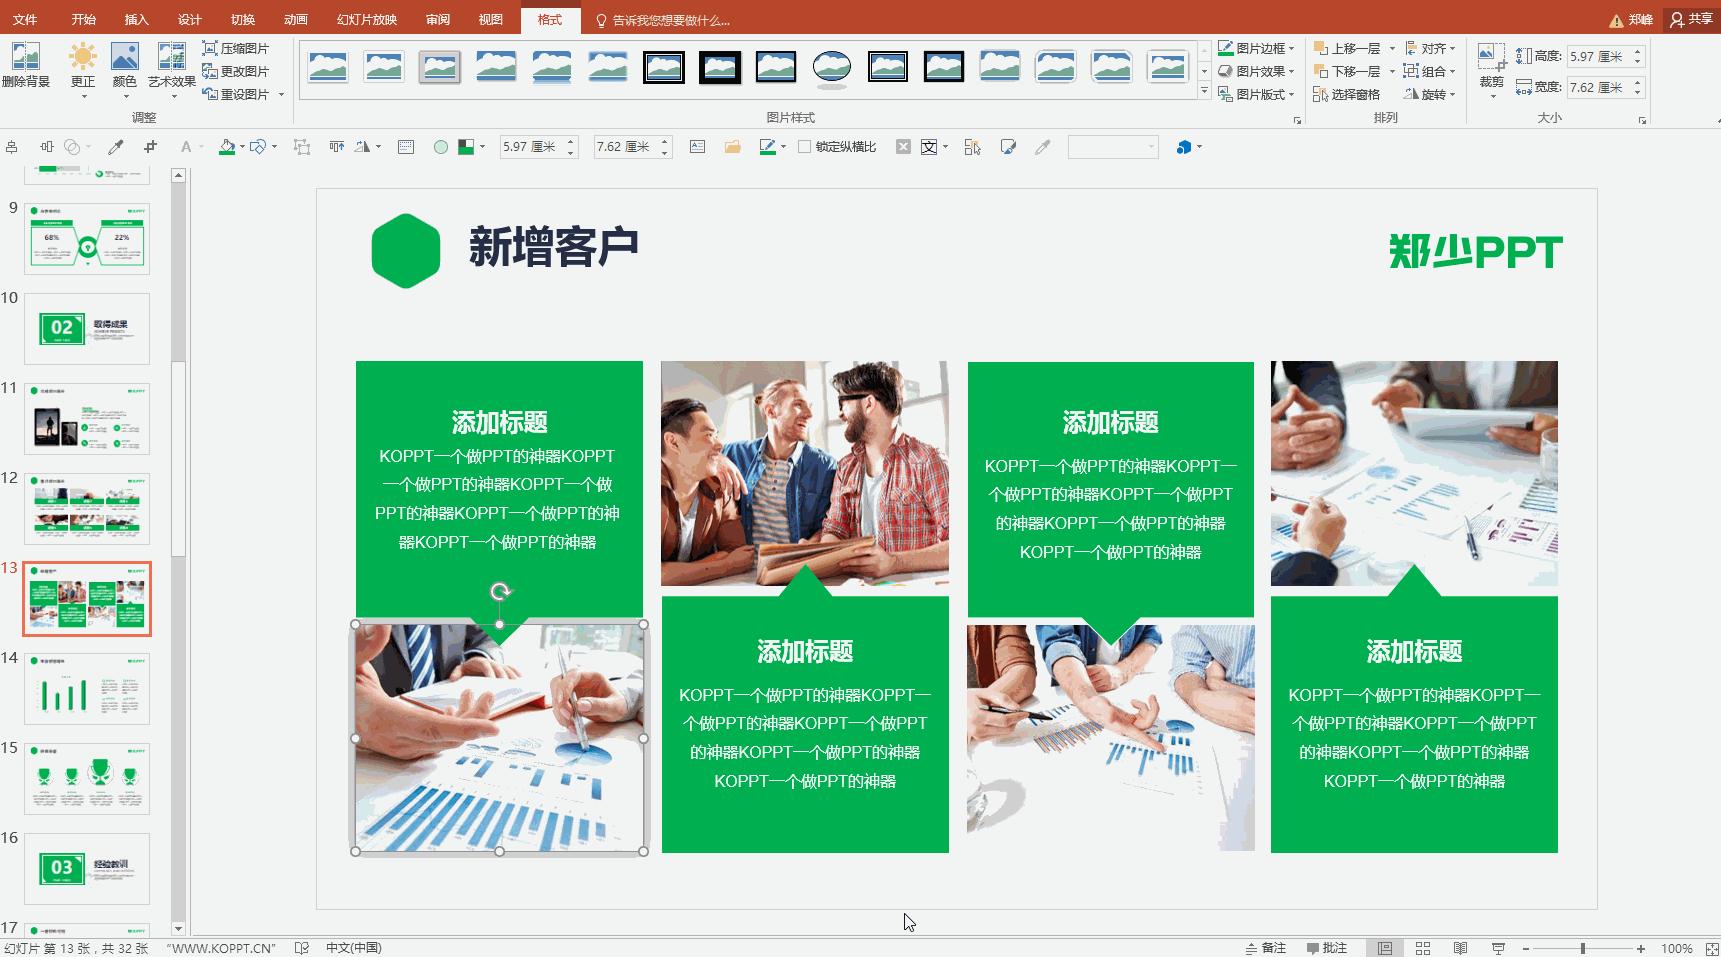This screenshot has width=1721, height=957.
Task: Select the 删除背景 (Remove Background) tool
Action: [28, 66]
